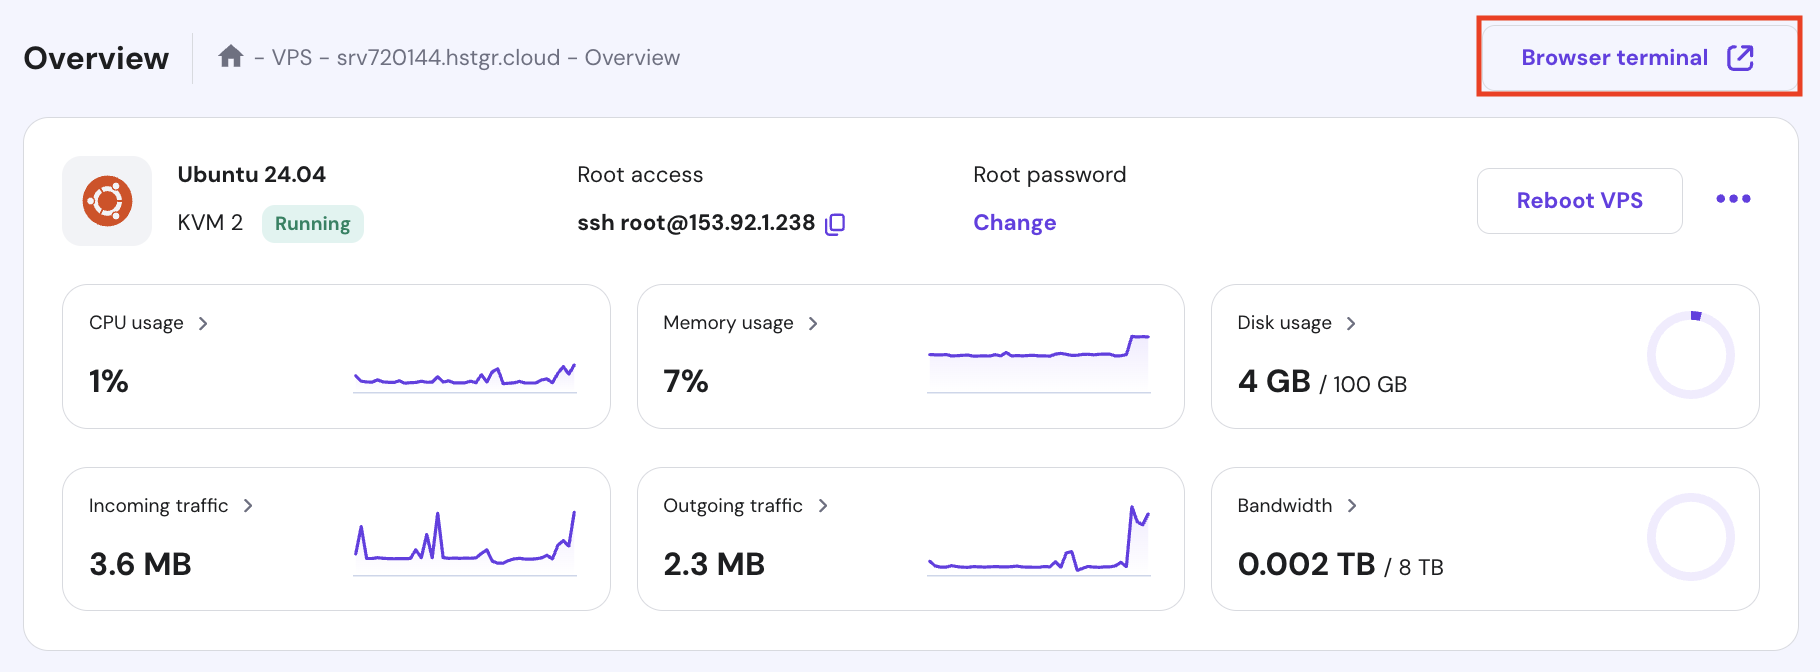
Task: Click the Disk usage donut chart
Action: (1690, 355)
